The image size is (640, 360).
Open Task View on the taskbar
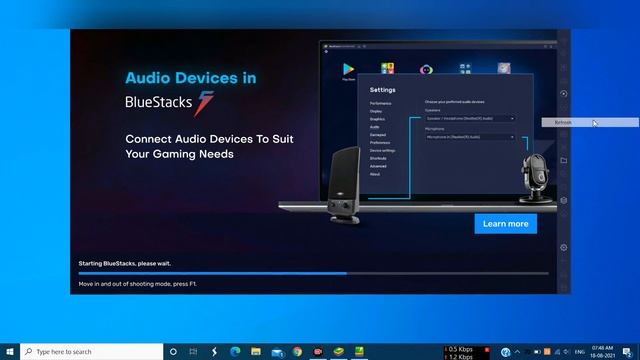click(193, 351)
